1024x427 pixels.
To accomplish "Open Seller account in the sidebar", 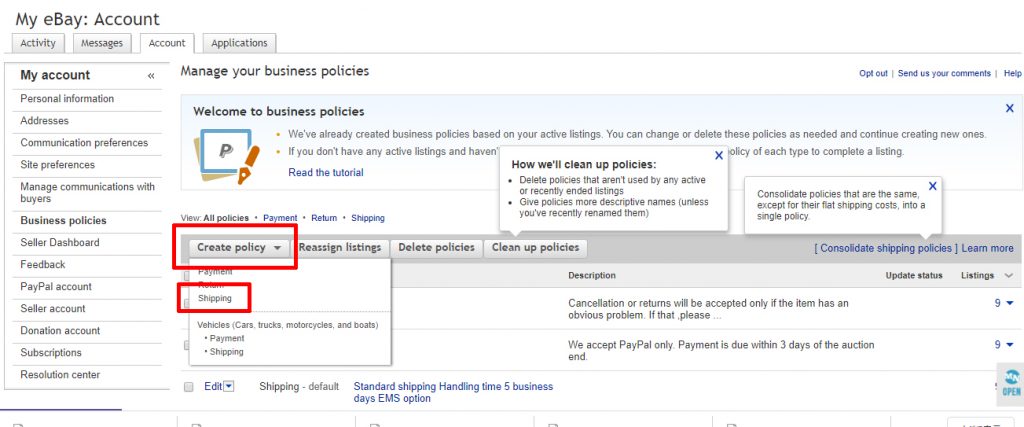I will point(52,308).
